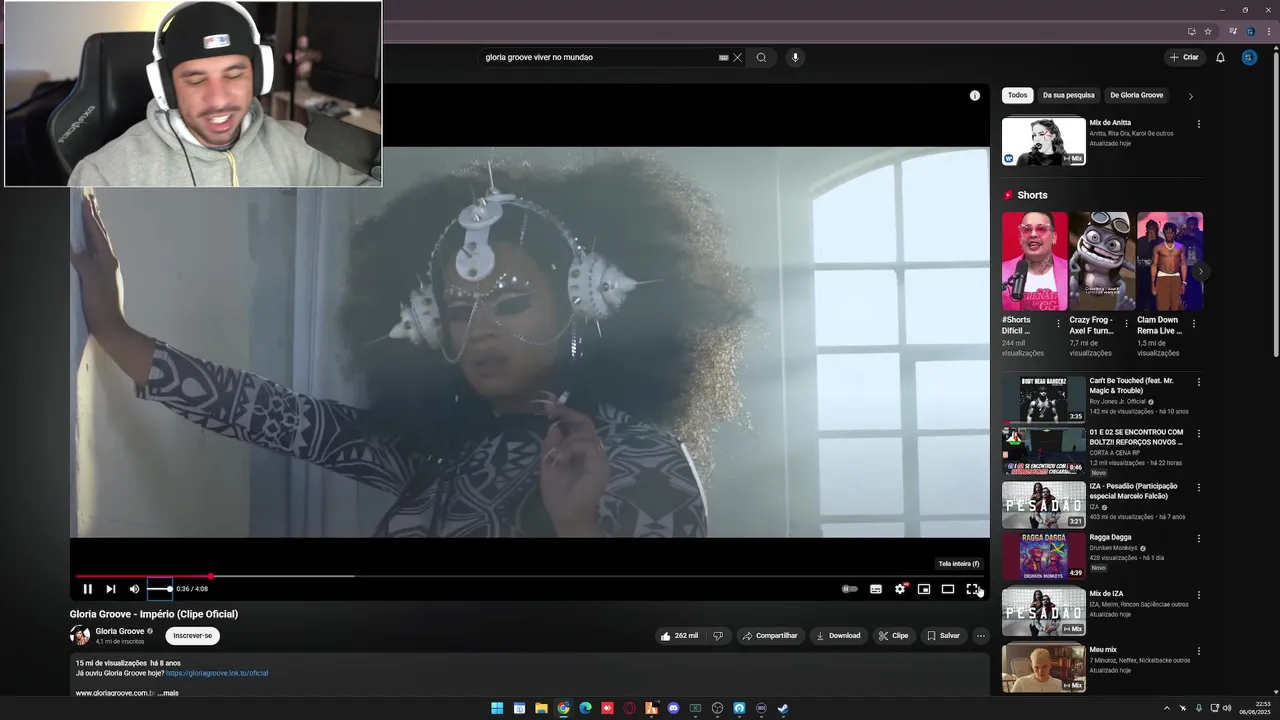Open options for Ragga Dagga video

[1199, 539]
